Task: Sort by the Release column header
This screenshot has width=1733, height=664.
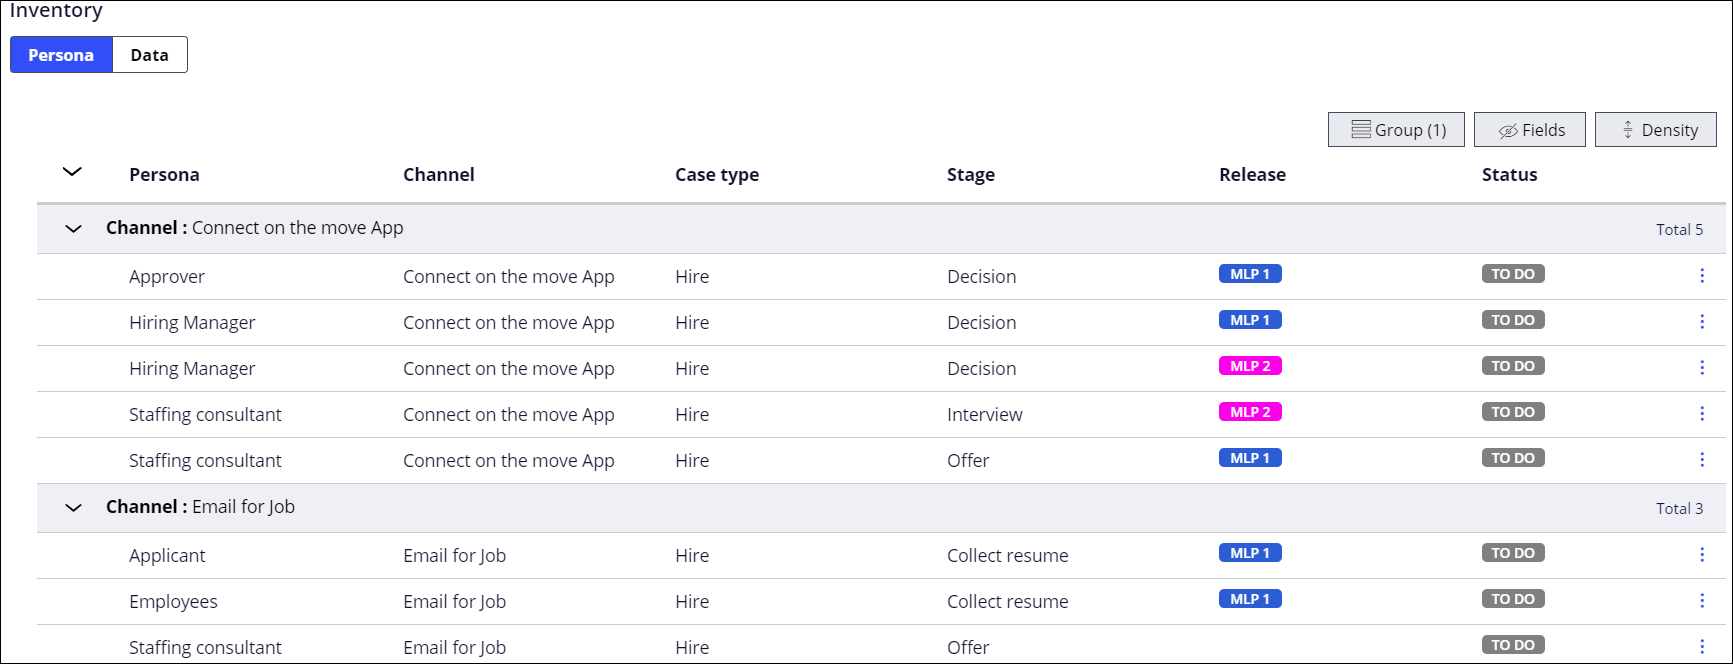Action: (x=1252, y=175)
